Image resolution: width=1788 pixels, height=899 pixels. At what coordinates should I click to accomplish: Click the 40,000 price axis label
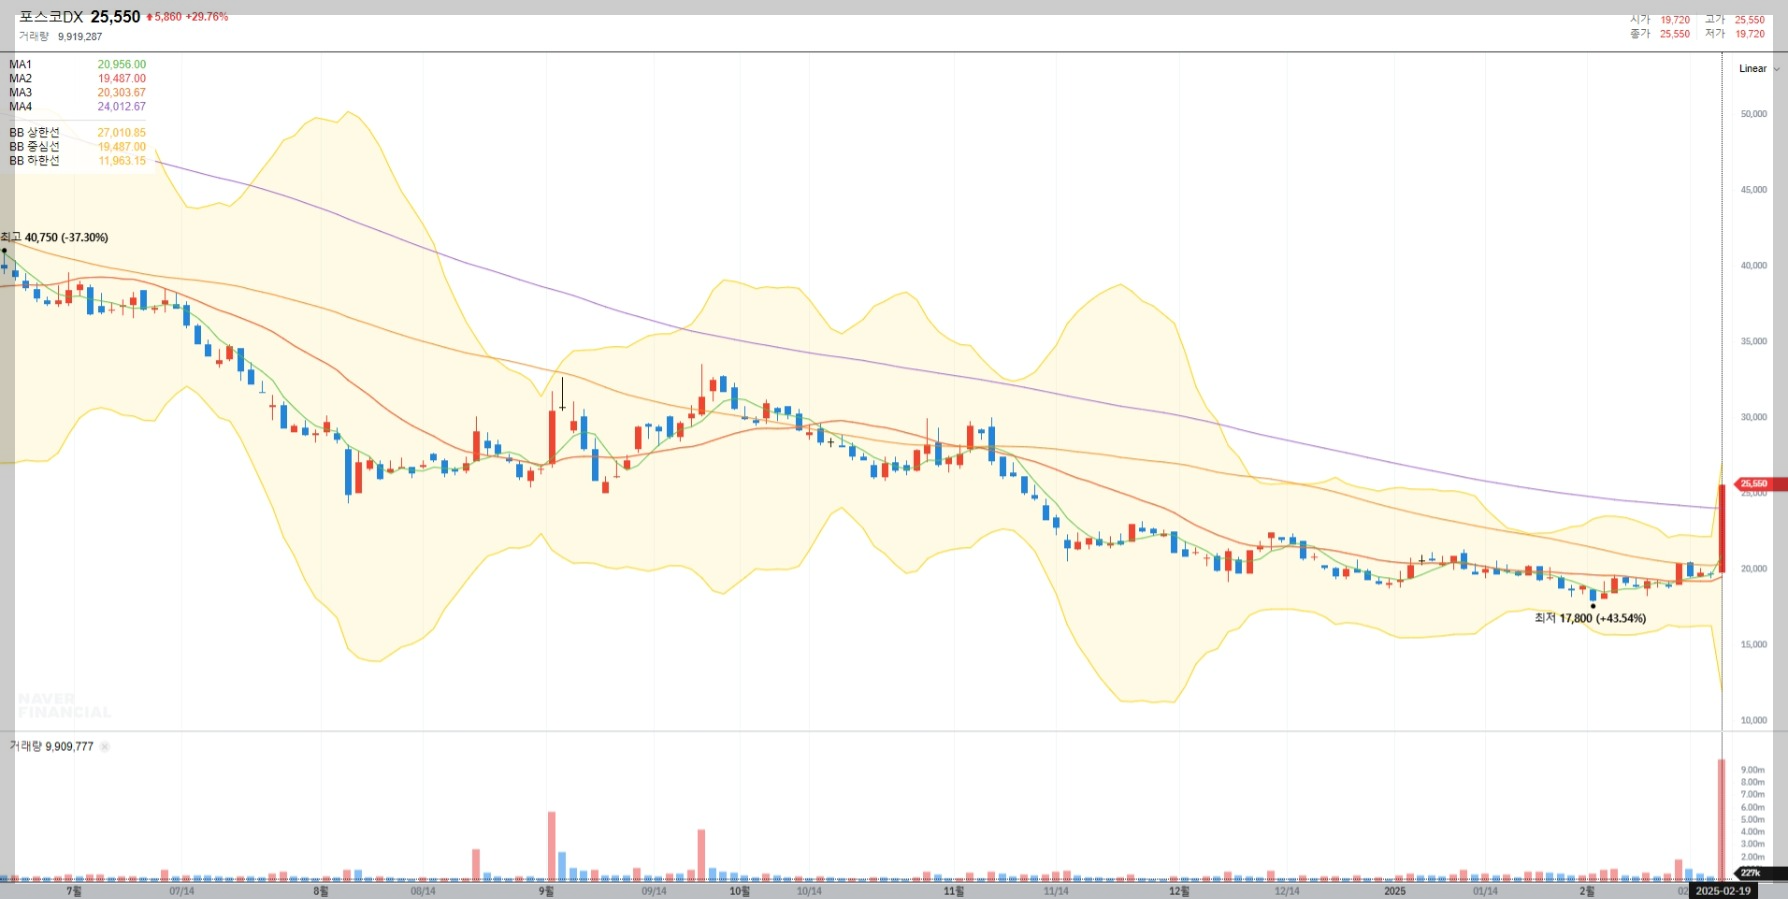tap(1753, 266)
